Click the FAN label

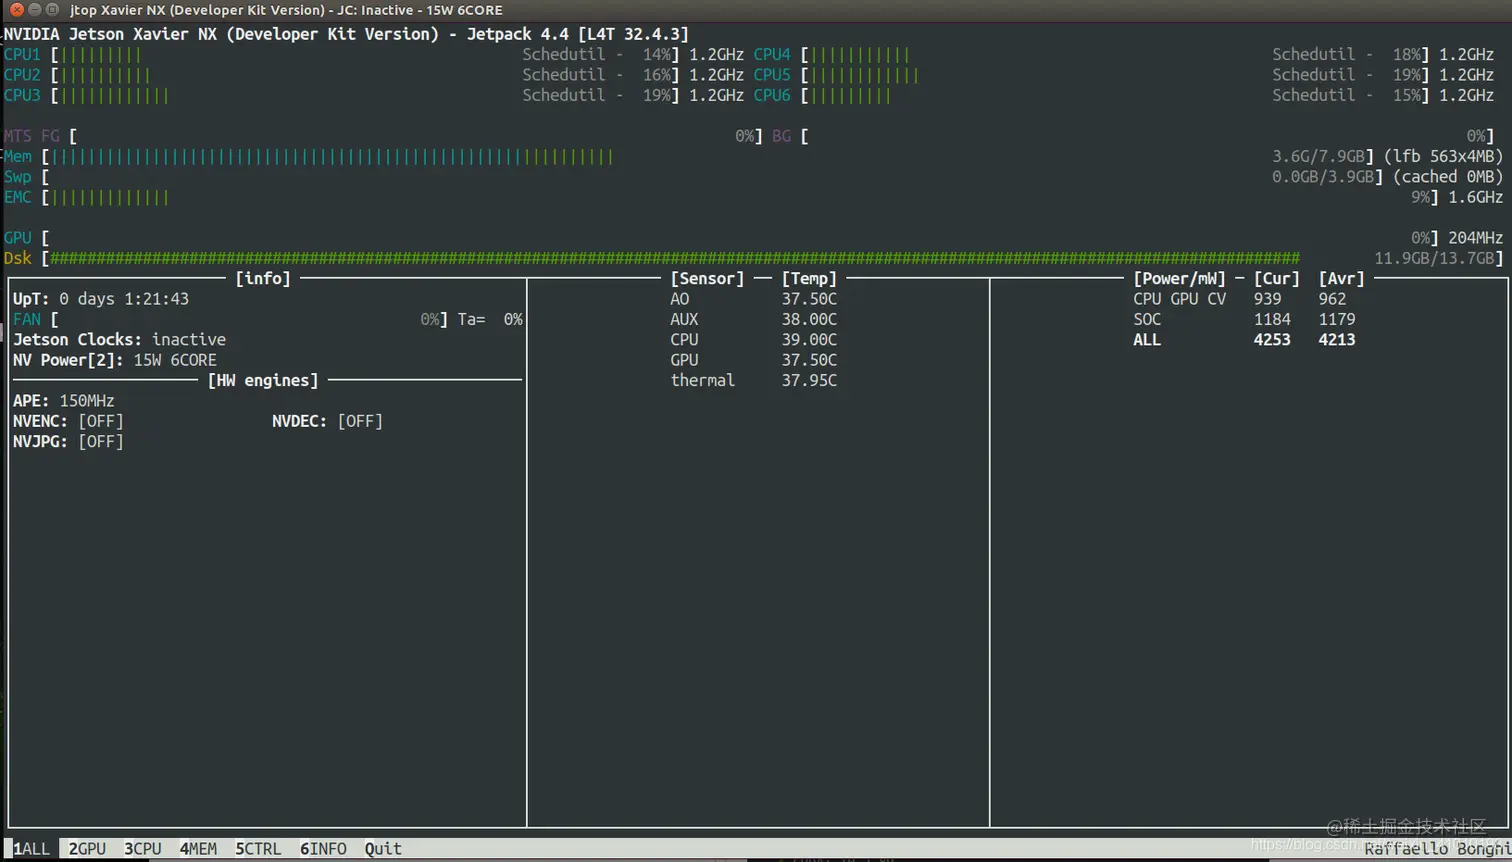tap(27, 319)
